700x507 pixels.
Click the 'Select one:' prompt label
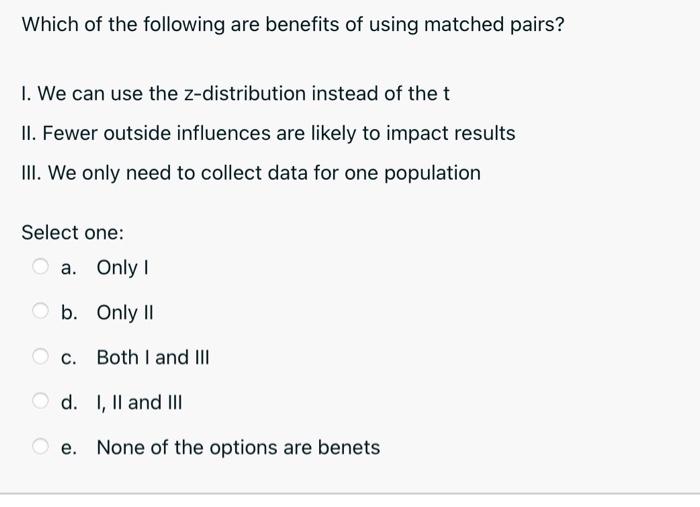(x=72, y=233)
